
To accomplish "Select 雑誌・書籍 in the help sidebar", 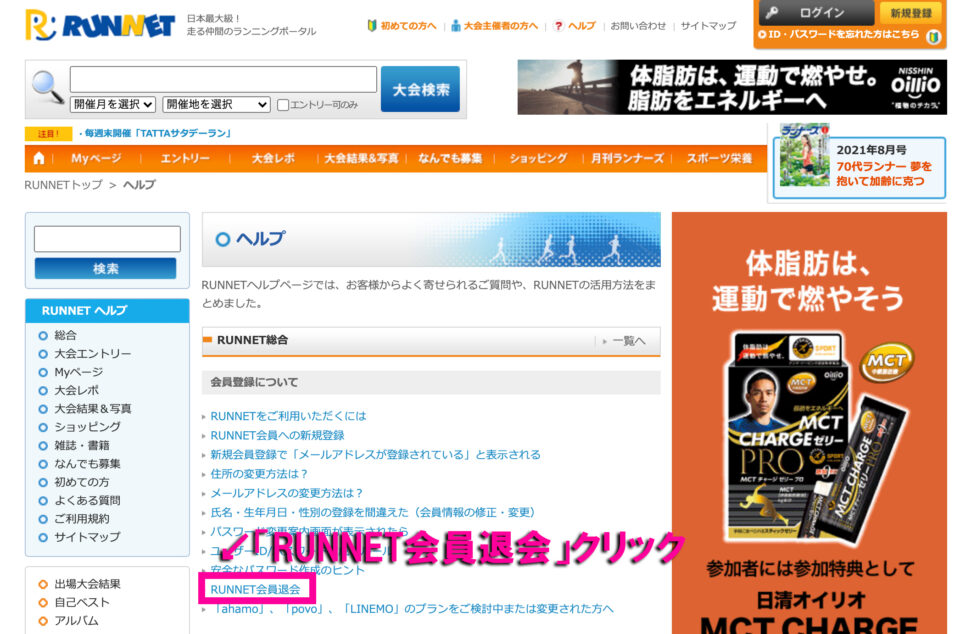I will [82, 446].
